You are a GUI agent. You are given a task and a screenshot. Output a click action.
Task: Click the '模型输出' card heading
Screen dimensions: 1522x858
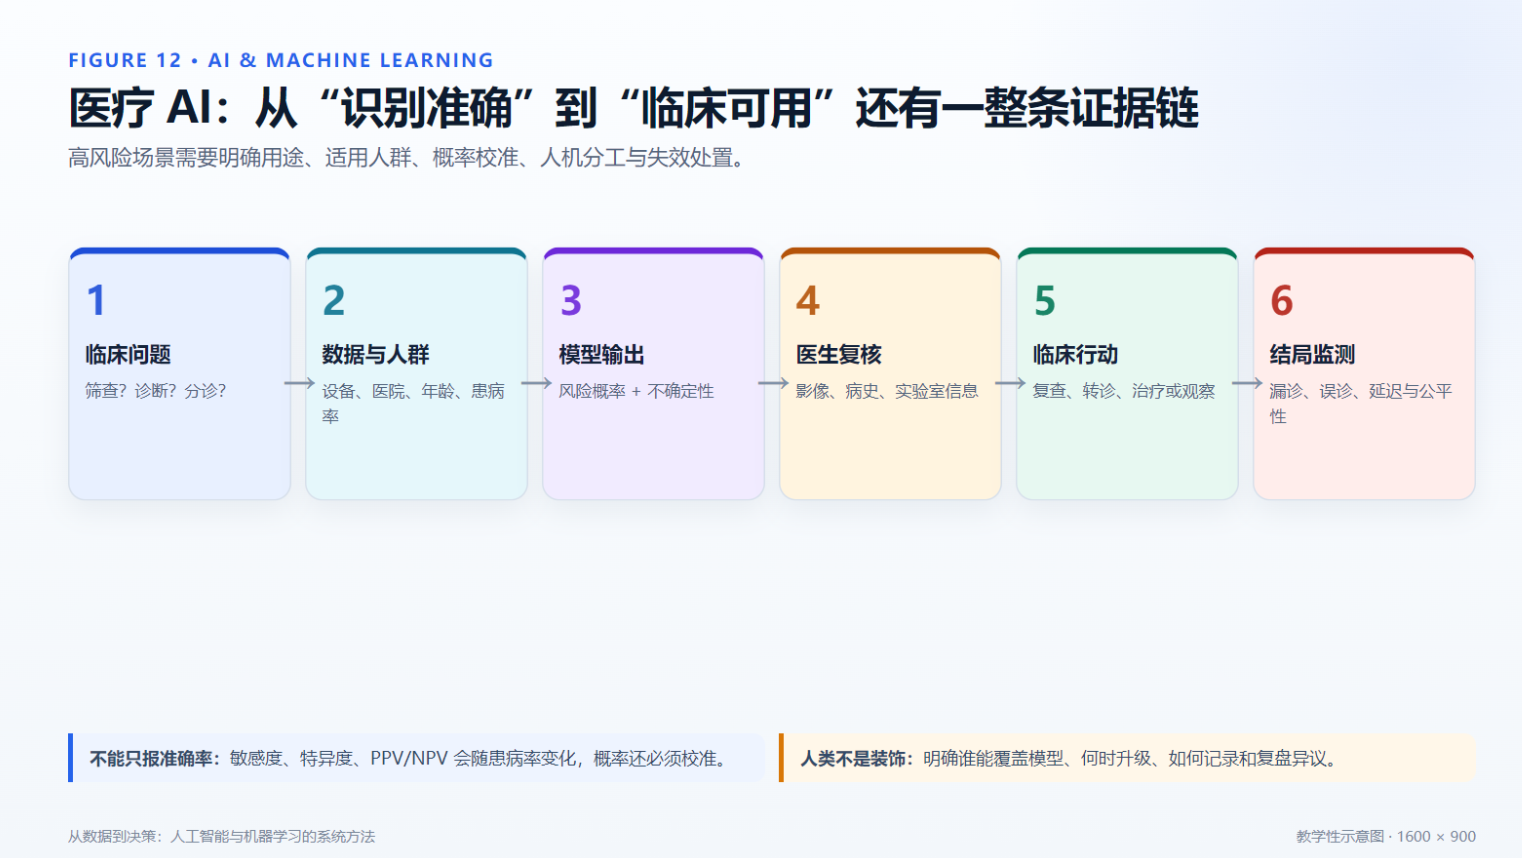pyautogui.click(x=602, y=354)
